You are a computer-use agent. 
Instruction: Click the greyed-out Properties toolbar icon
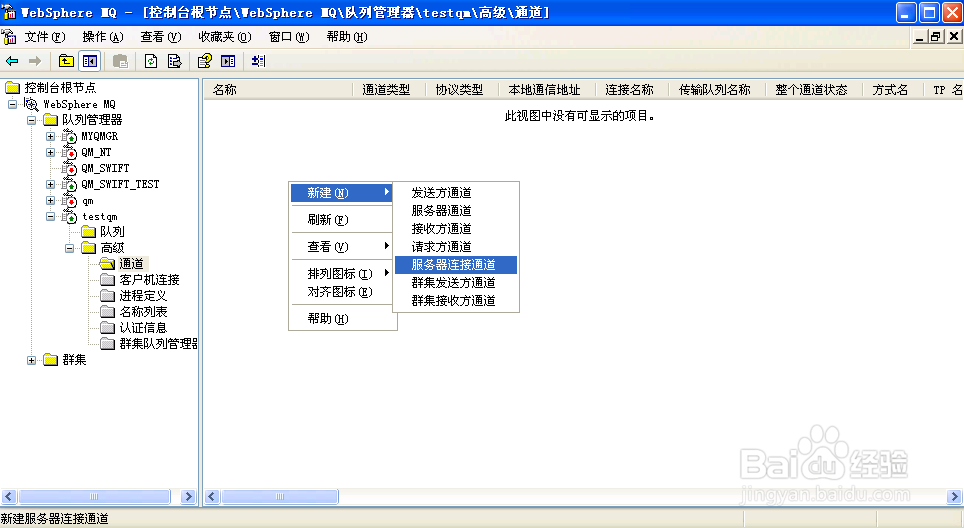120,61
